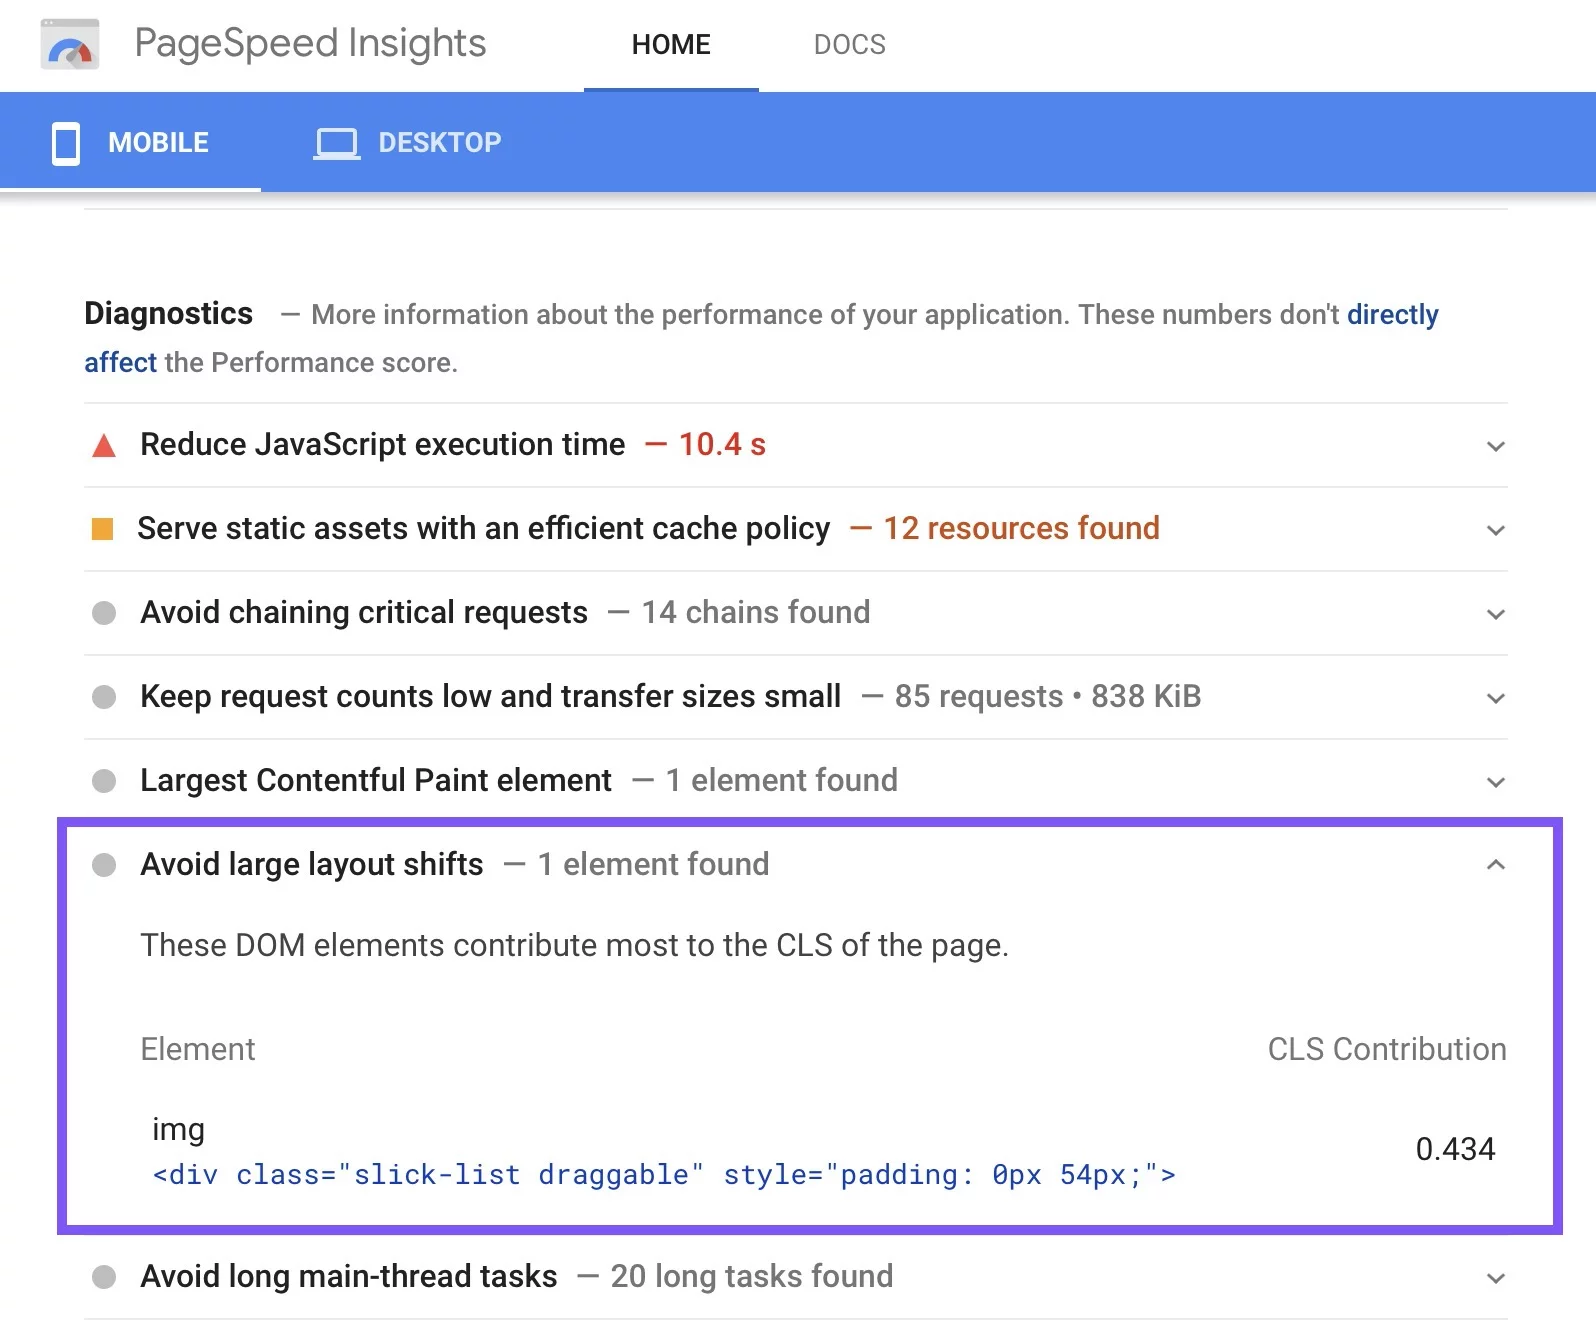Expand the static assets cache policy chevron
1596x1332 pixels.
tap(1496, 530)
